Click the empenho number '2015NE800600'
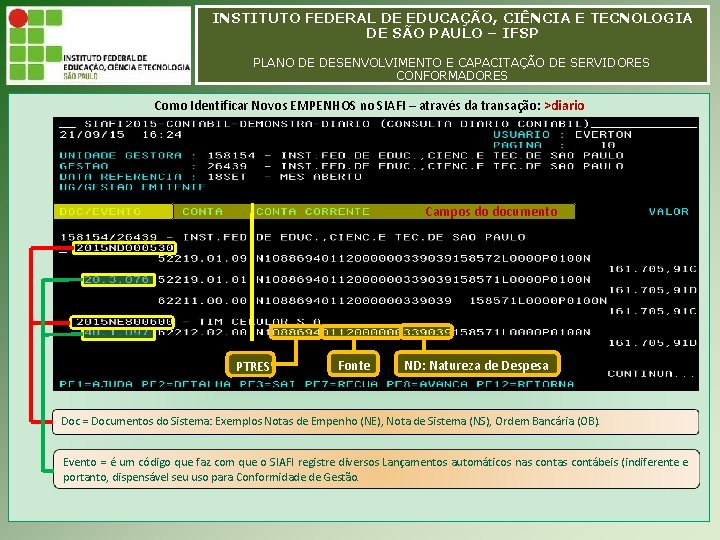 point(122,322)
